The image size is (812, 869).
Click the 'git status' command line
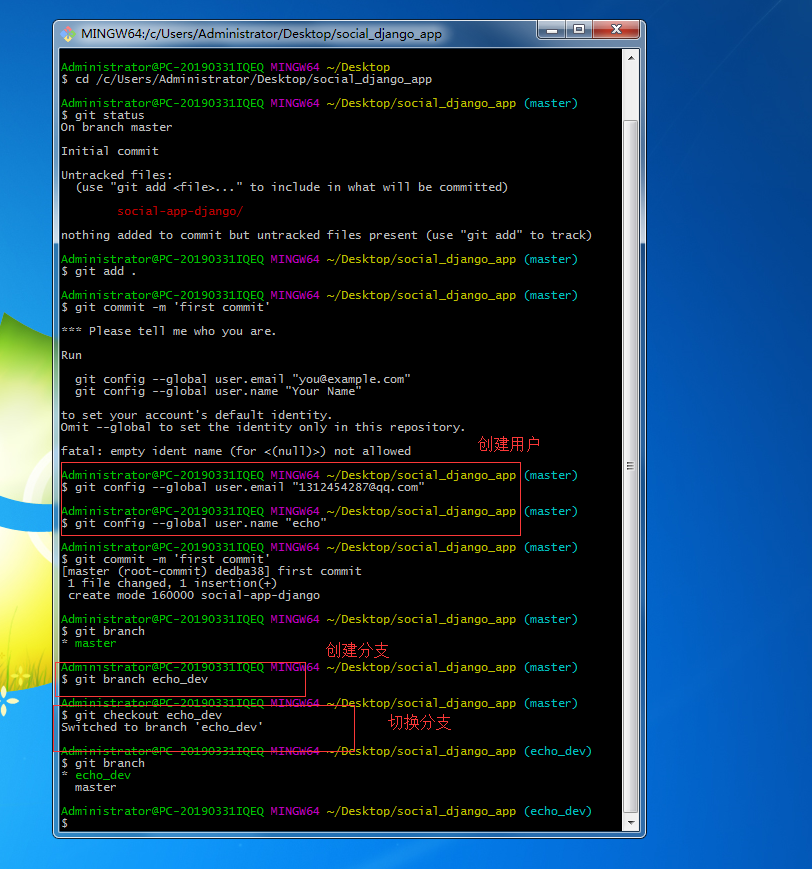click(x=103, y=115)
